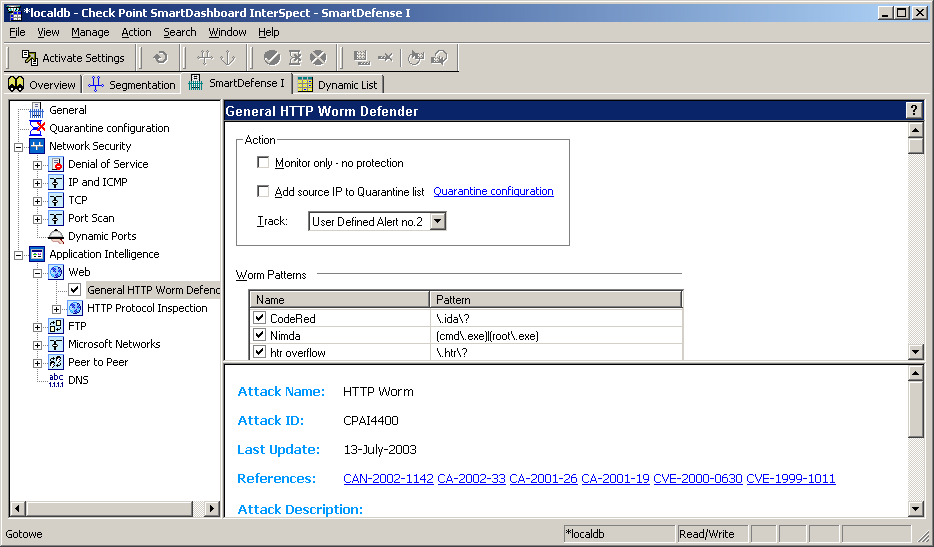This screenshot has height=547, width=934.
Task: Open the CVE-1999-1011 reference link
Action: coord(790,478)
